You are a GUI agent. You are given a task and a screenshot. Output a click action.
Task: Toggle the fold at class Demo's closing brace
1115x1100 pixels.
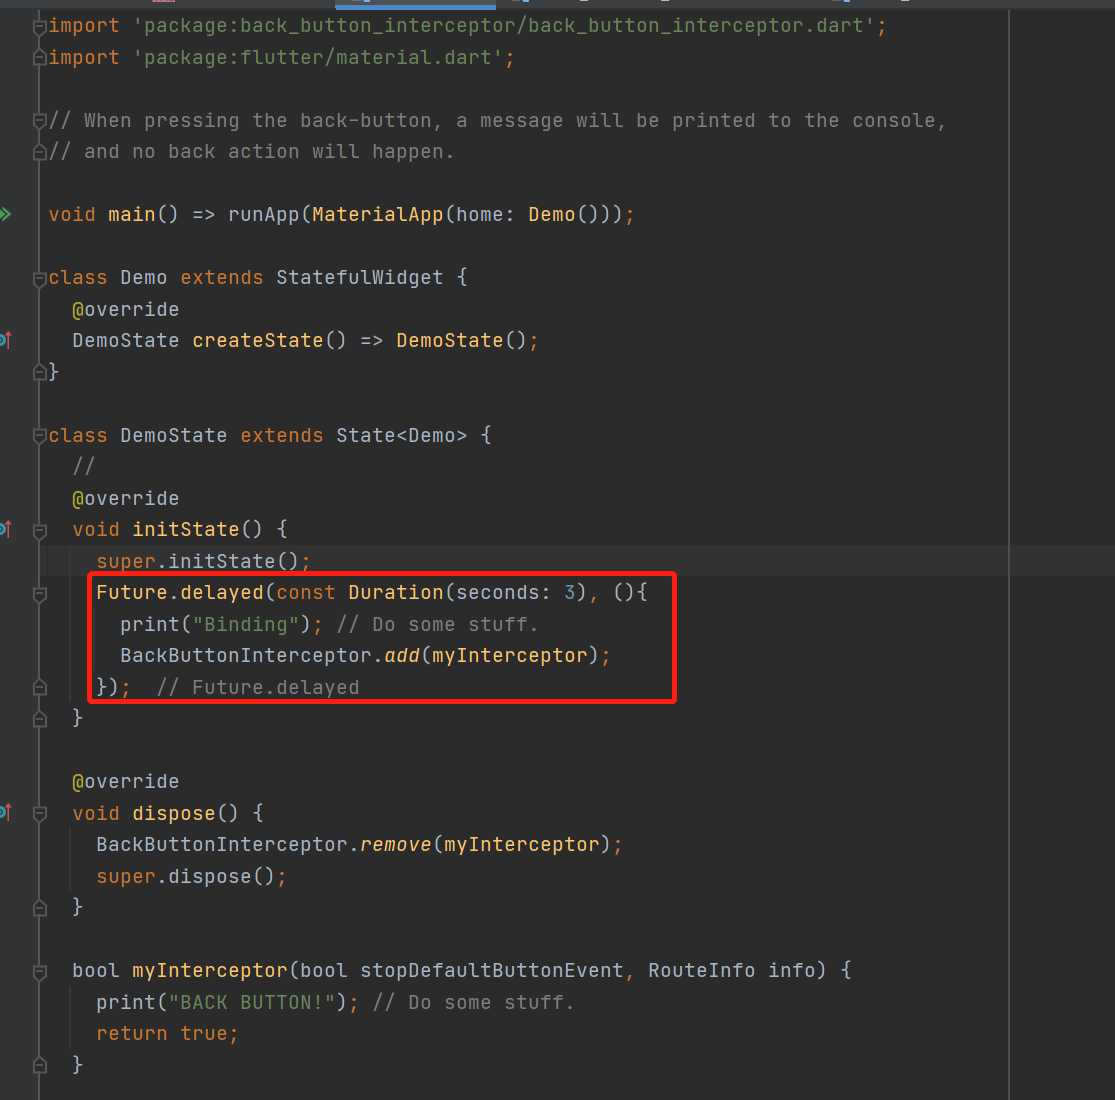click(x=39, y=372)
